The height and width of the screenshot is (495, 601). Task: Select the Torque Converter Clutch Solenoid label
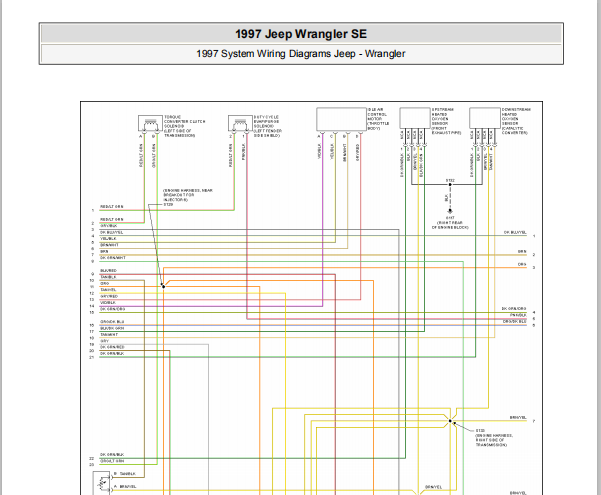[x=184, y=126]
